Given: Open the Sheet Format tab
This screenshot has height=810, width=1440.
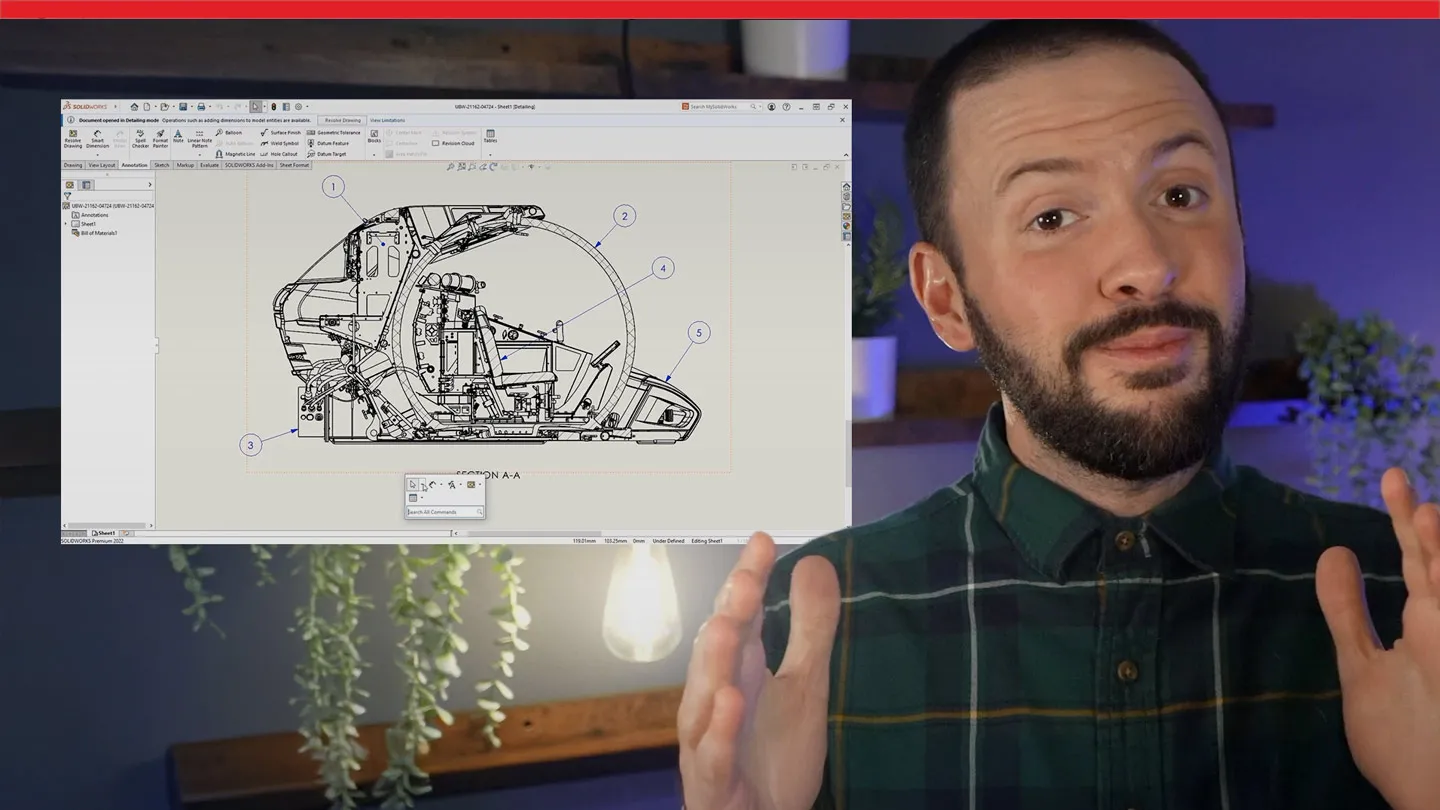Looking at the screenshot, I should click(294, 165).
